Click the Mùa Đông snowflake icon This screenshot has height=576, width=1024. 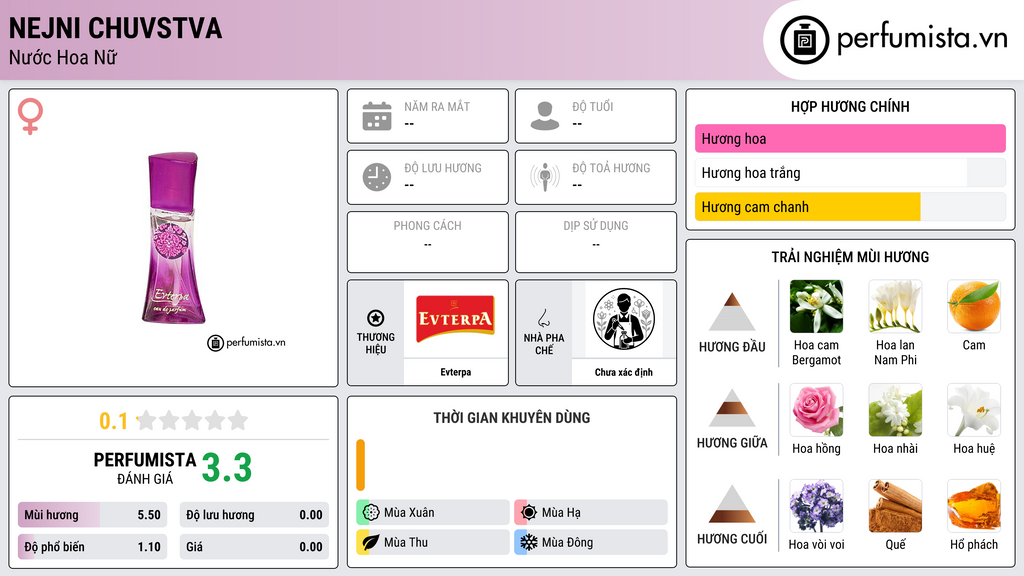pos(529,542)
